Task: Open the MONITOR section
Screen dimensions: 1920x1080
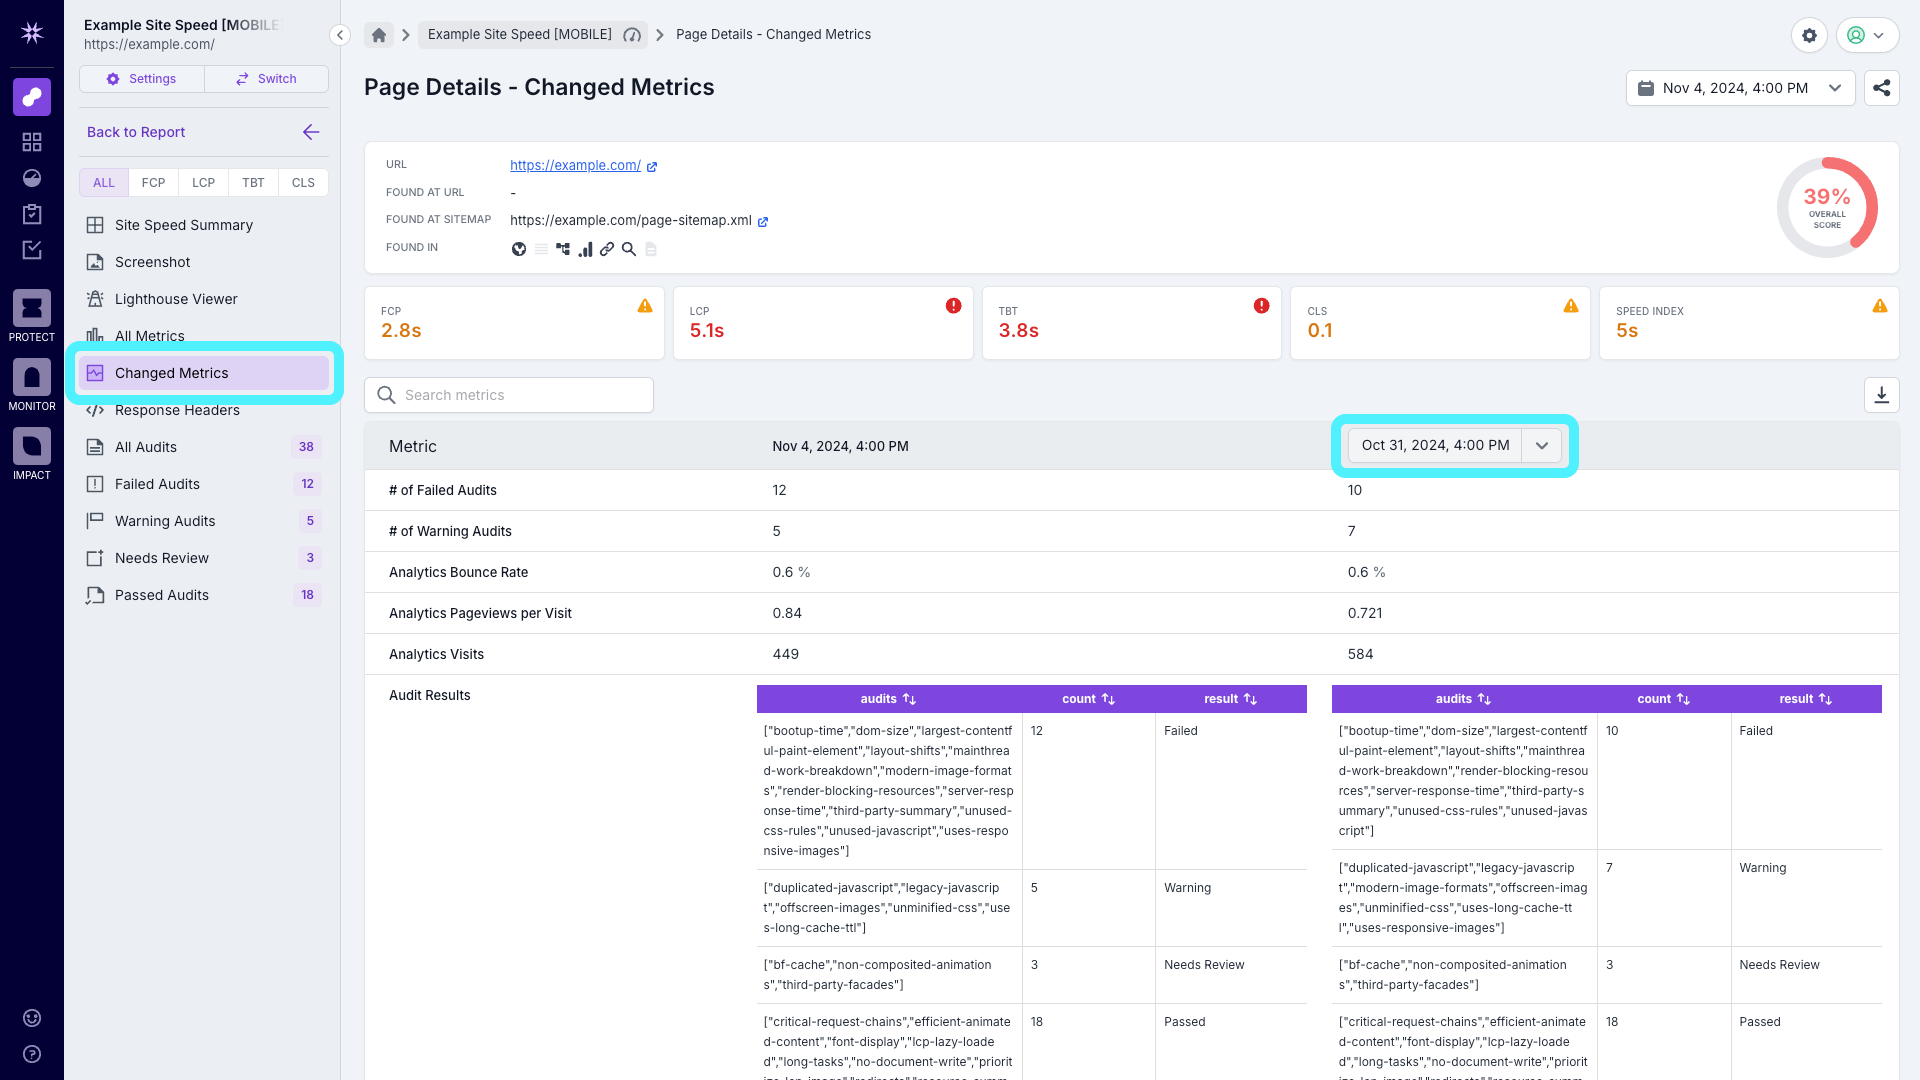Action: pyautogui.click(x=32, y=385)
